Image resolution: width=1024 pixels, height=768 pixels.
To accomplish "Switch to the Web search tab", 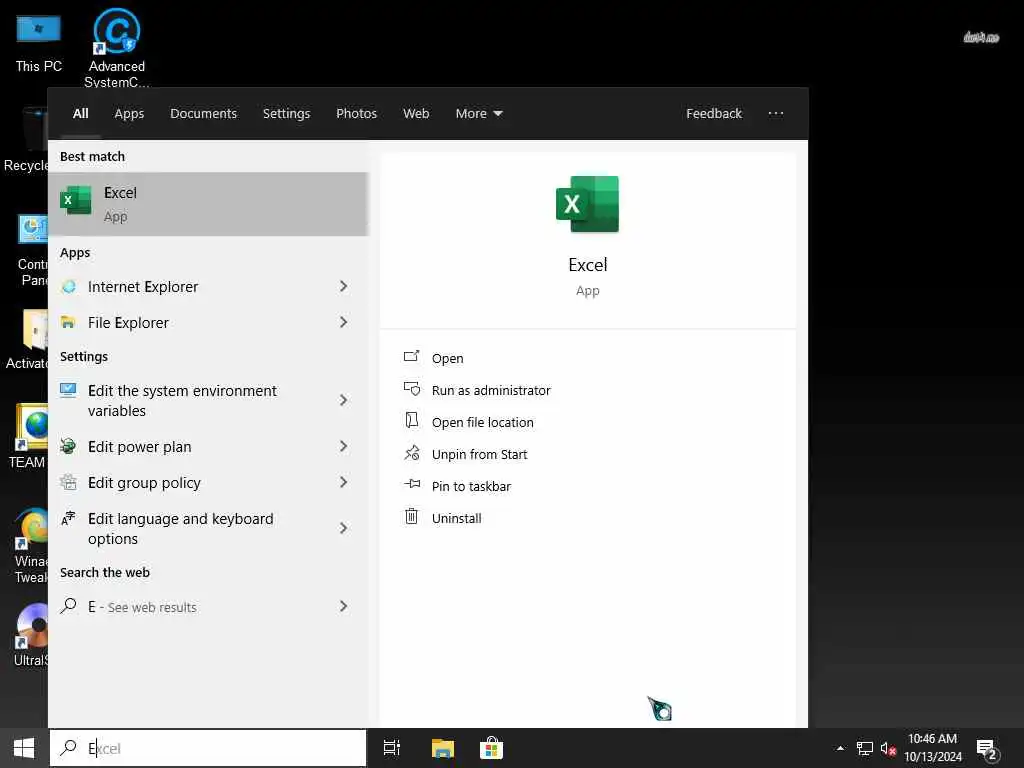I will 416,113.
